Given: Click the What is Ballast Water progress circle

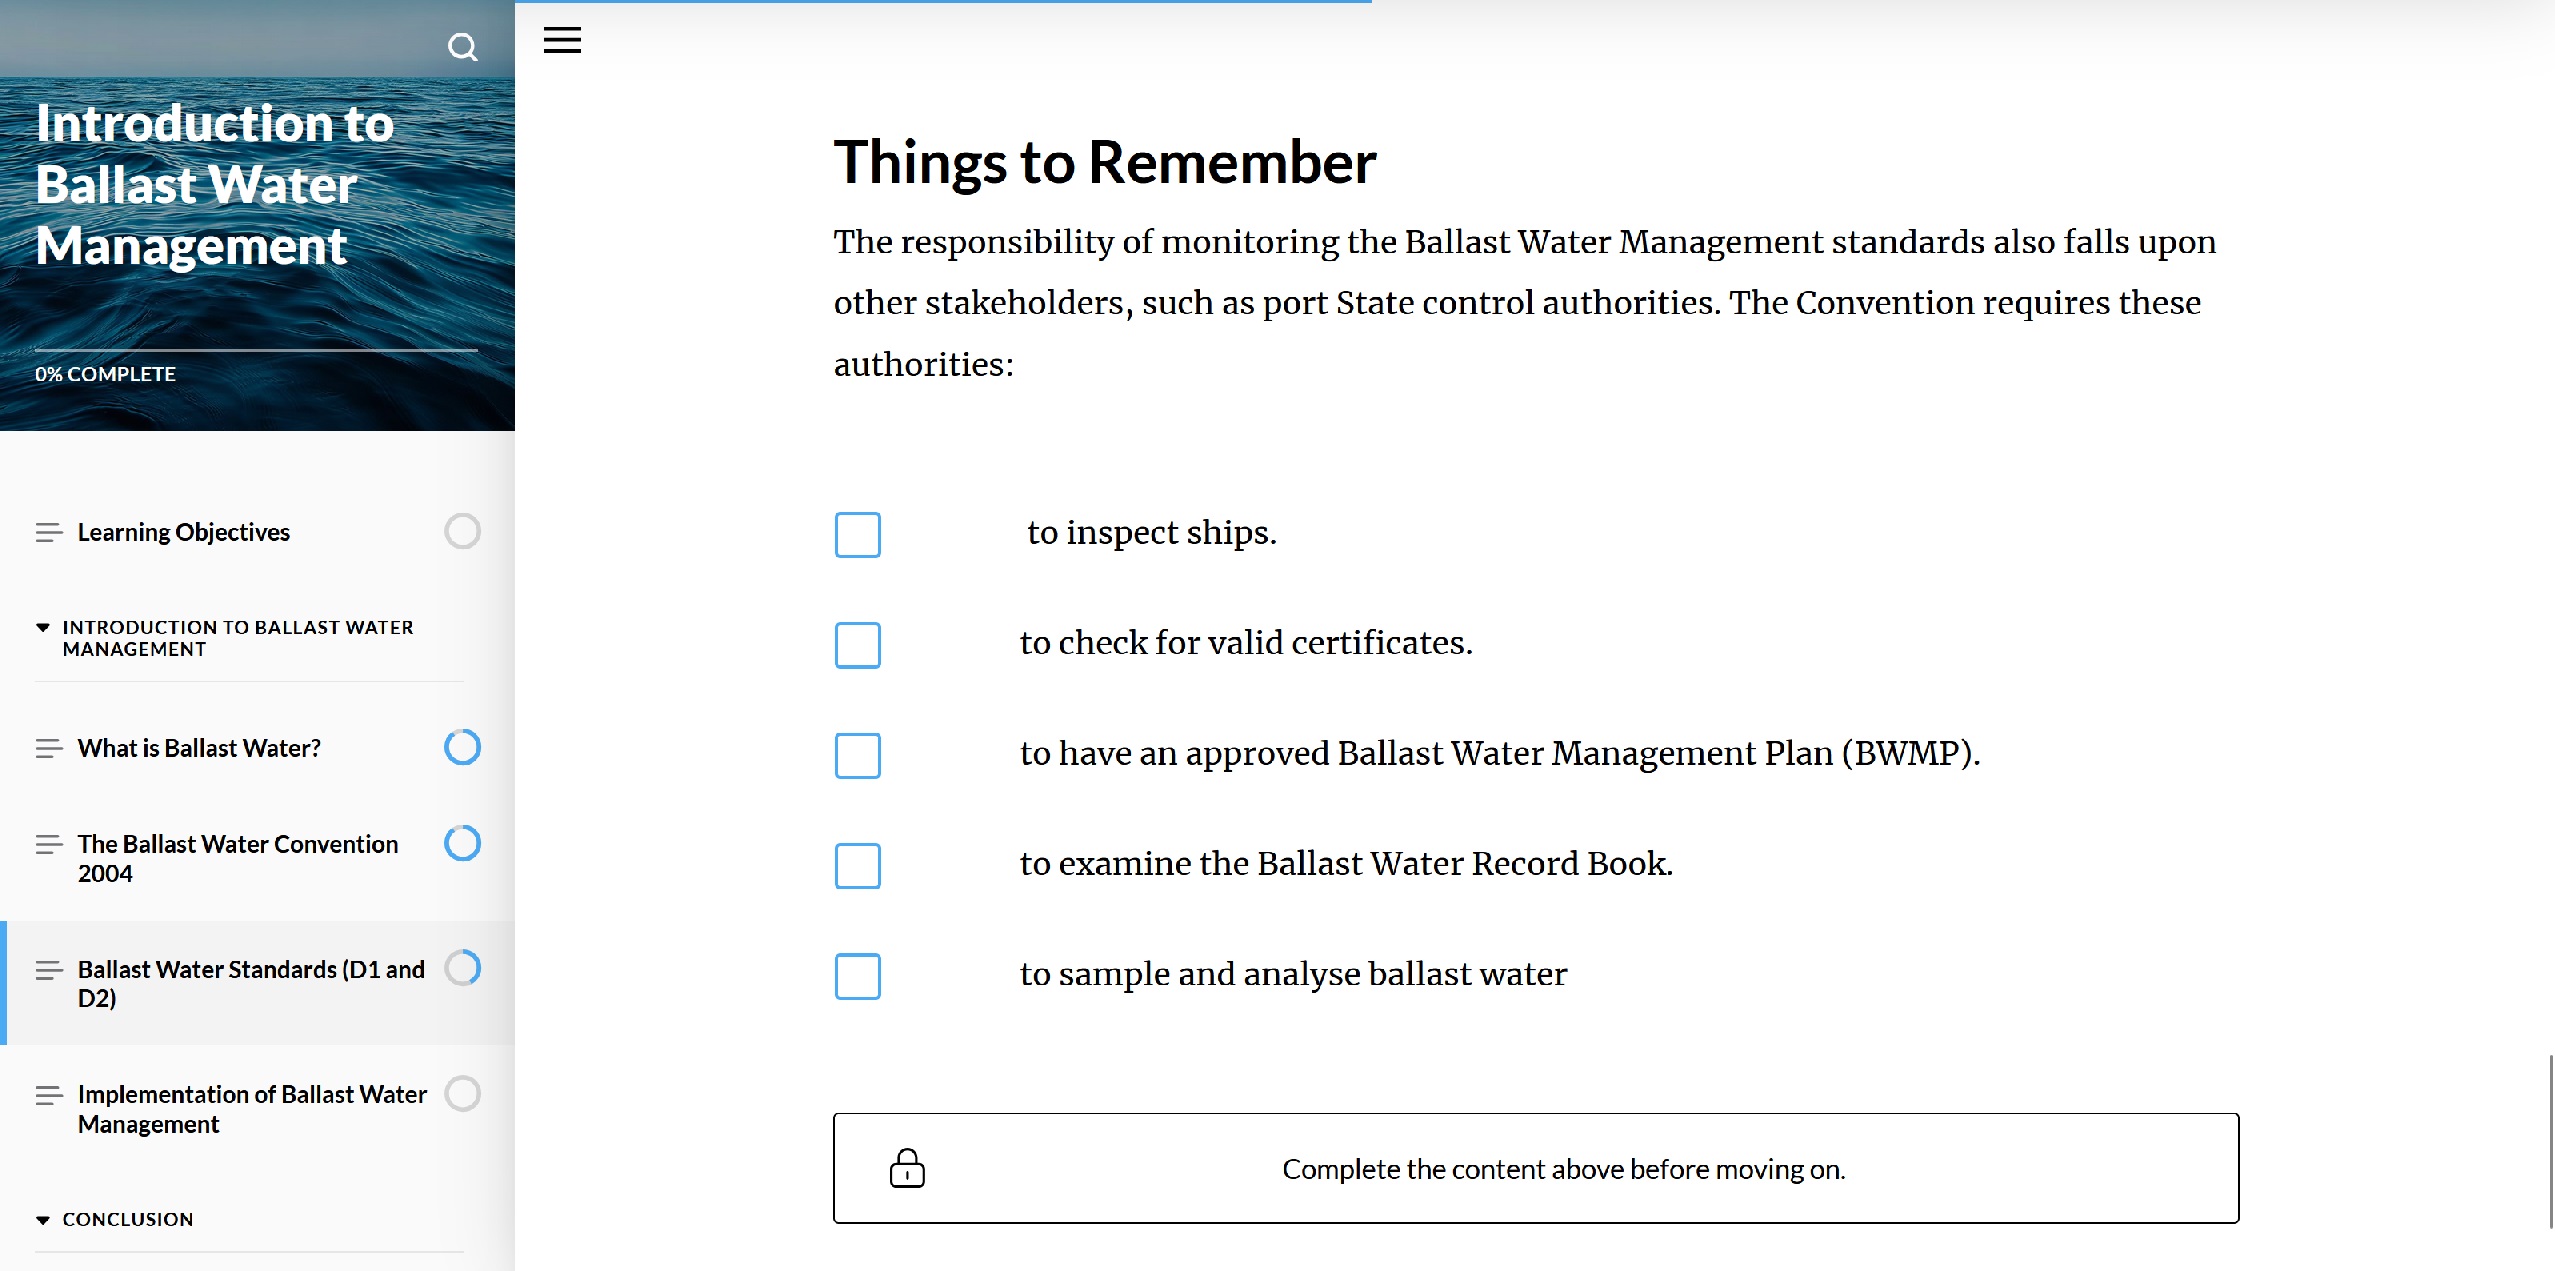Looking at the screenshot, I should [462, 747].
